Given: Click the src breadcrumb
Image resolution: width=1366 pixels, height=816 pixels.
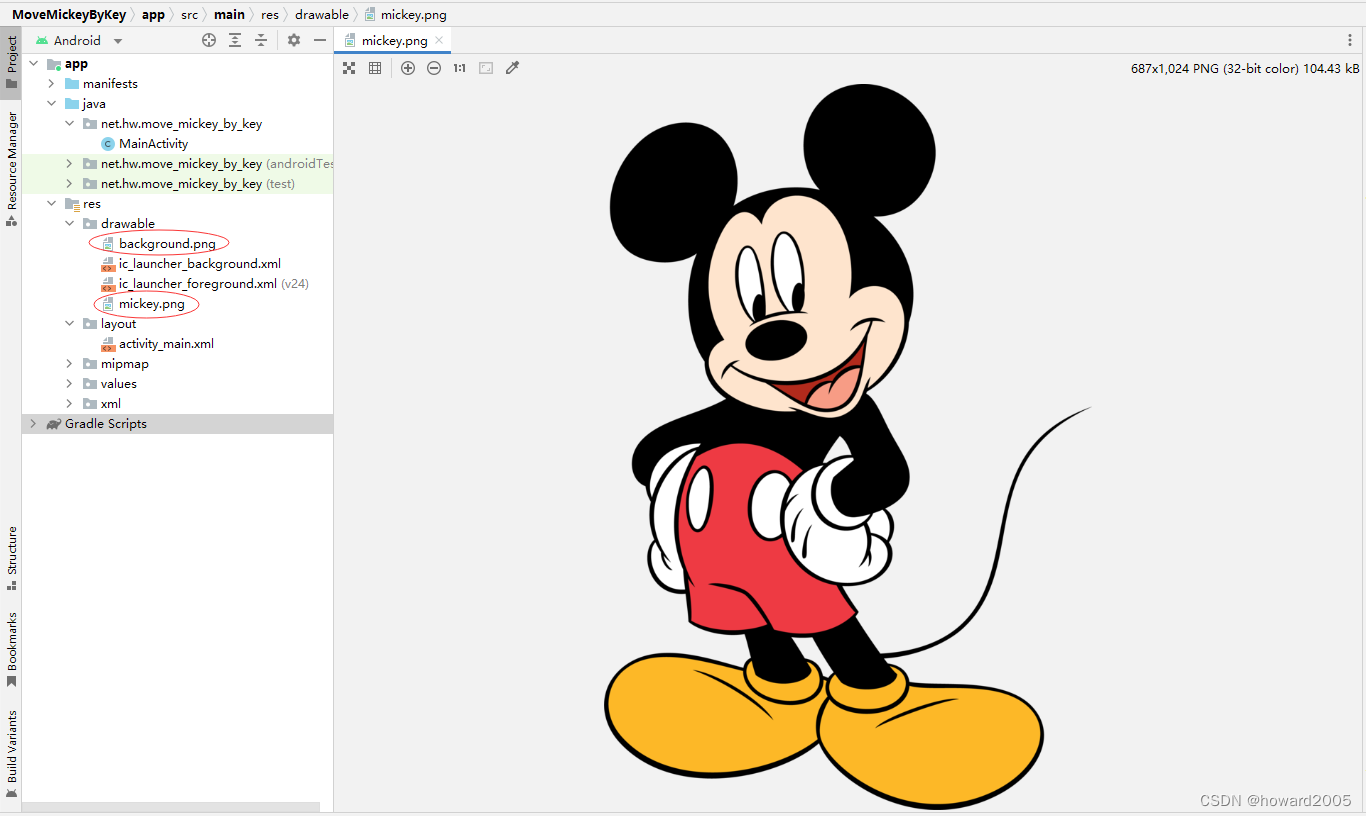Looking at the screenshot, I should [190, 14].
